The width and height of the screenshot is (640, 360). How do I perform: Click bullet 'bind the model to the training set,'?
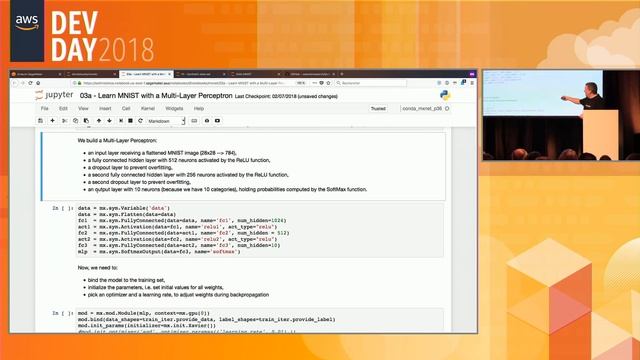(126, 280)
